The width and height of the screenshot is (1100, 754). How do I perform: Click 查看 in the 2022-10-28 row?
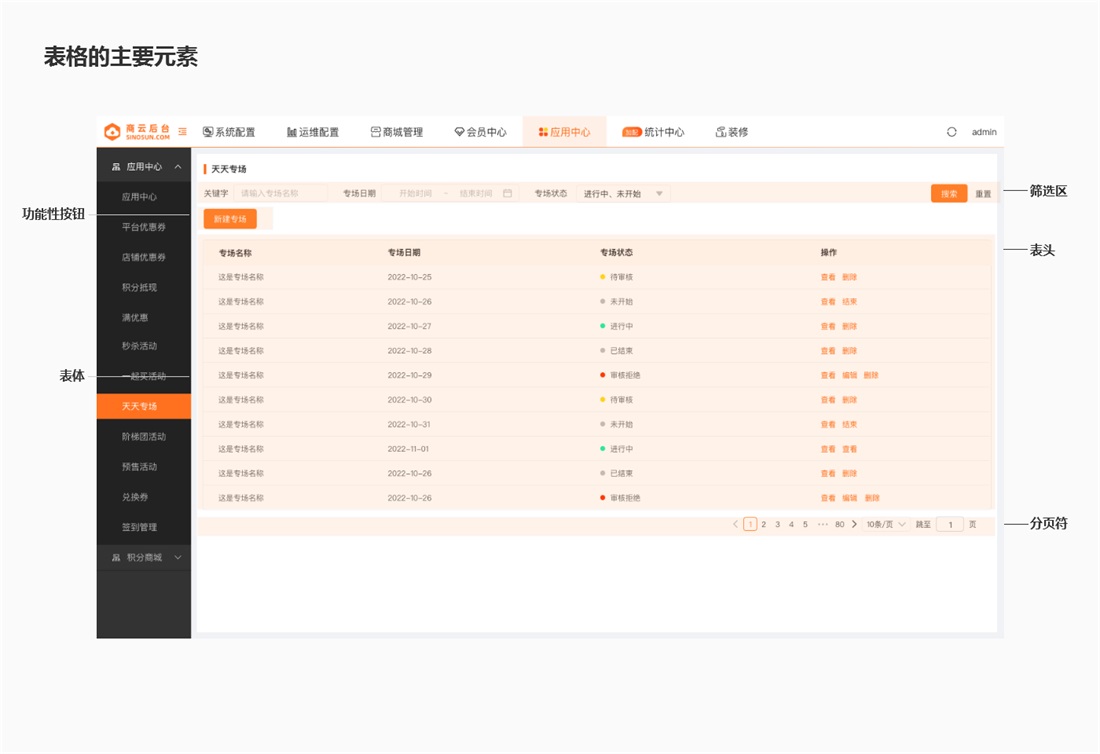(x=828, y=351)
